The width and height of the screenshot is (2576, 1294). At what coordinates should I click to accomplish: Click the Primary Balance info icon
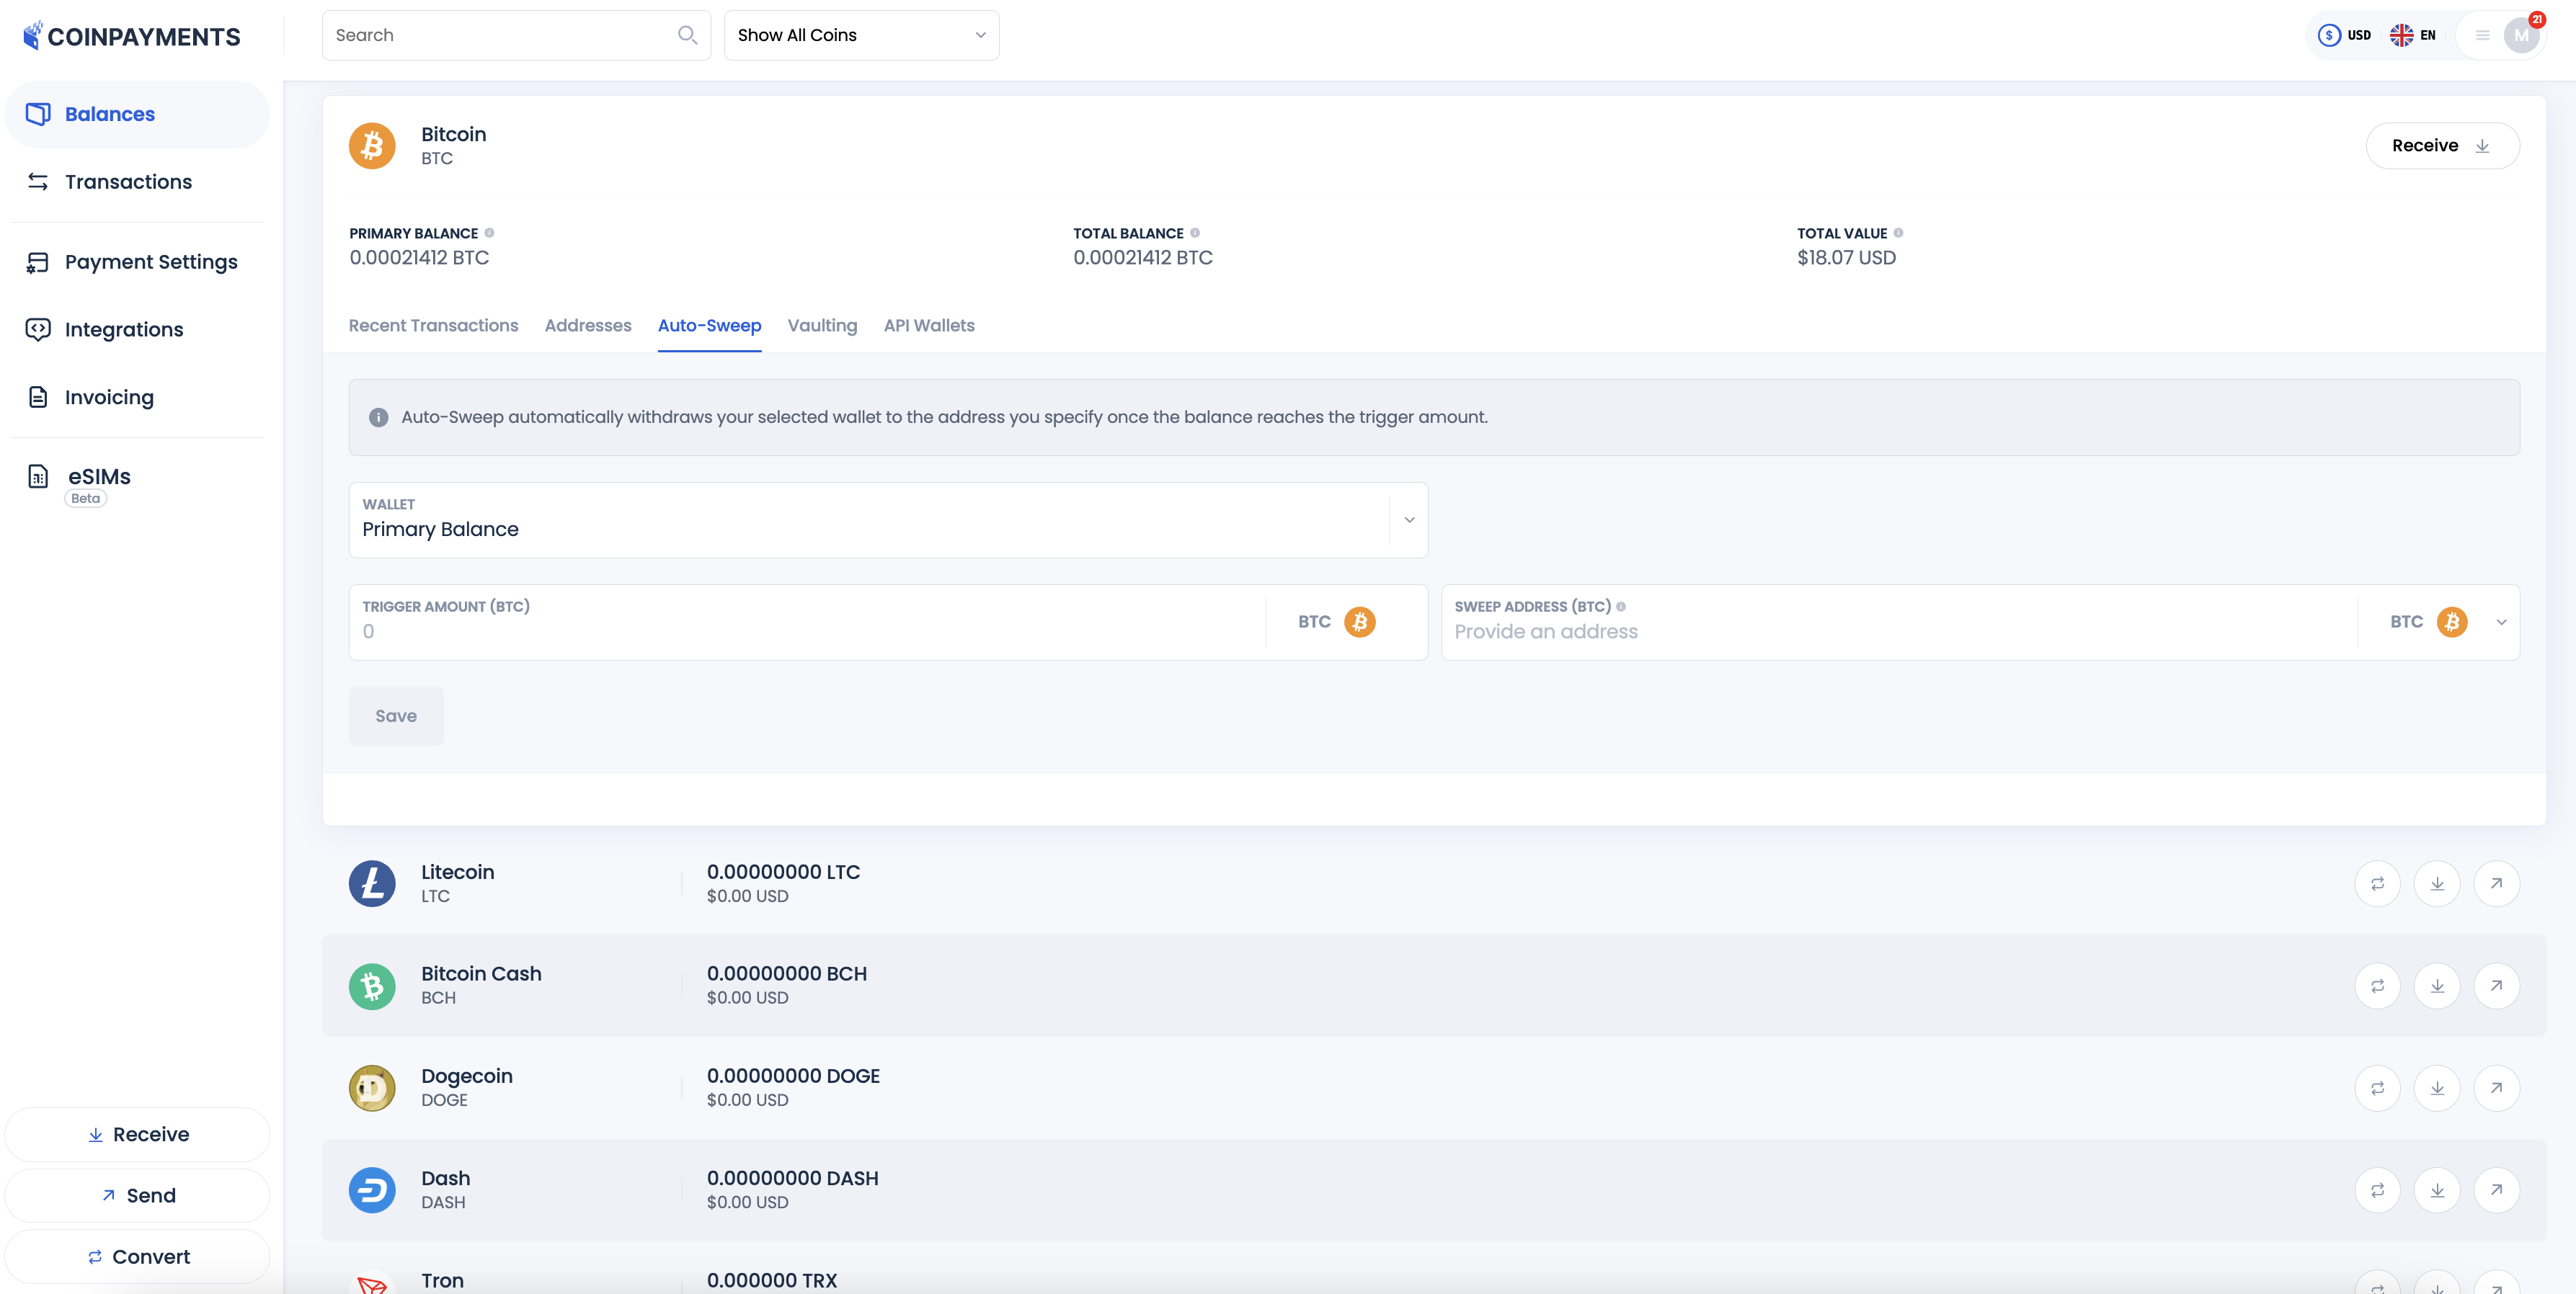click(x=489, y=233)
